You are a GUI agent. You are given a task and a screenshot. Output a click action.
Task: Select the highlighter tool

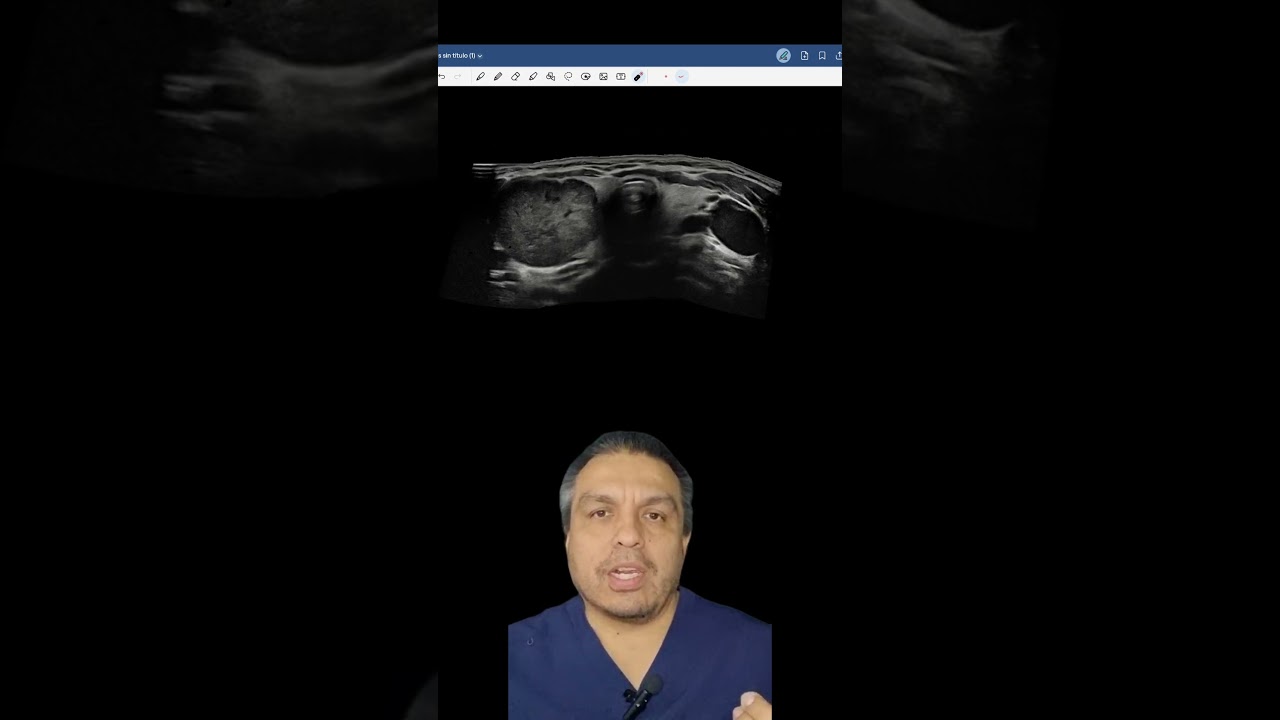coord(533,77)
